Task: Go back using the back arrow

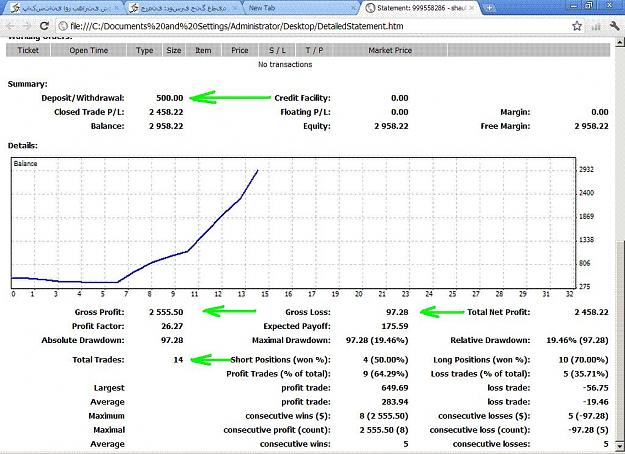Action: [11, 26]
